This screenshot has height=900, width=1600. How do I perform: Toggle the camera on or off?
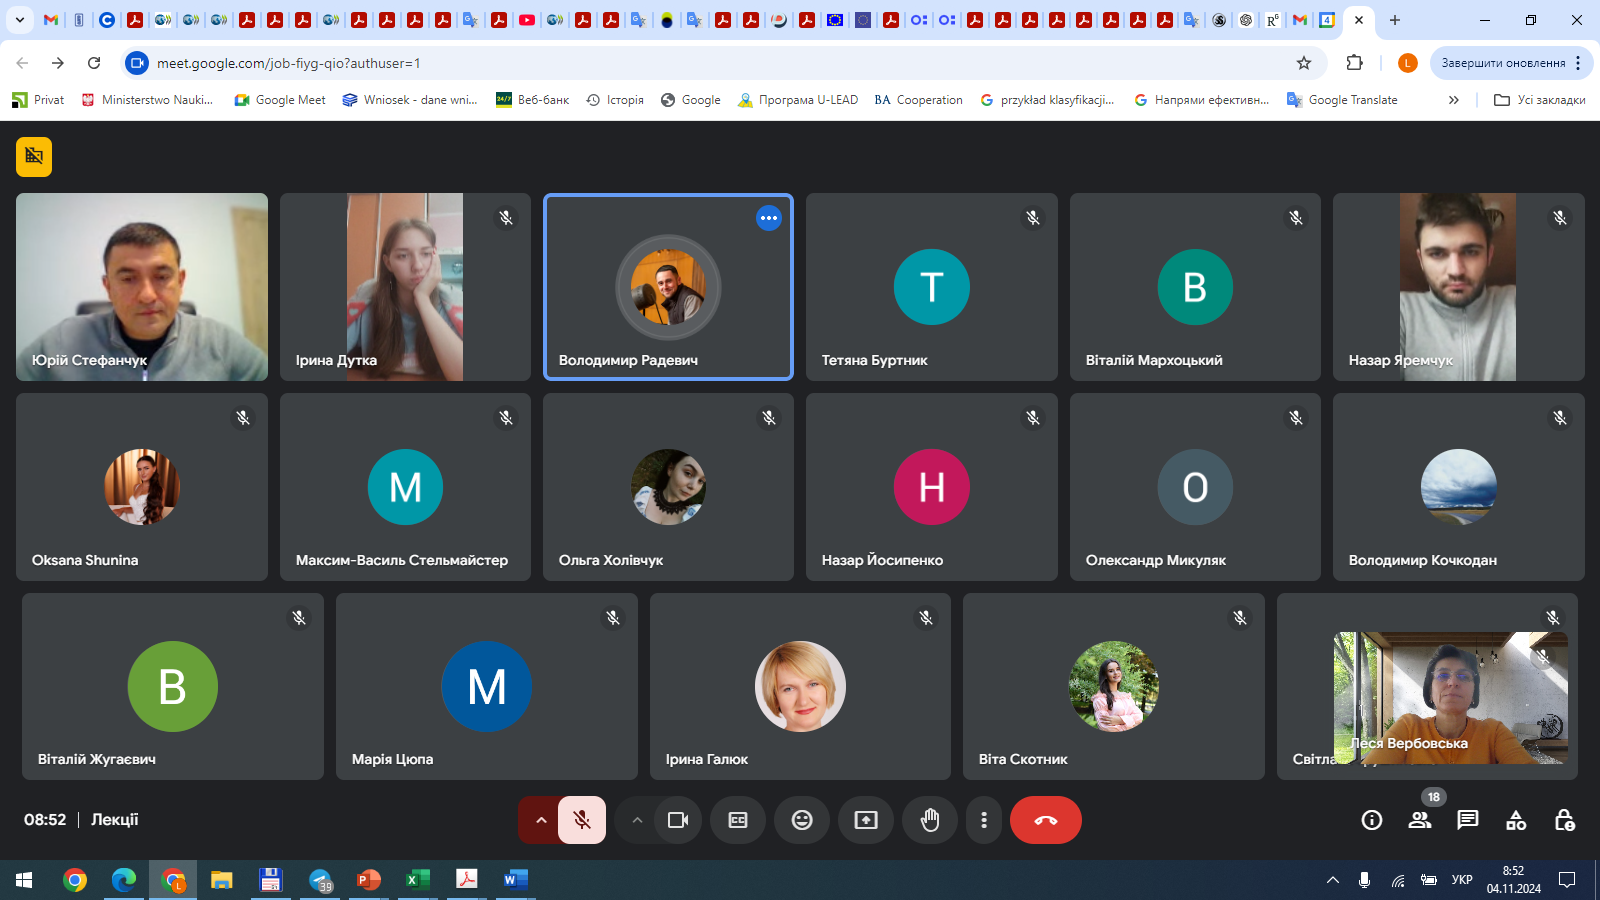tap(678, 820)
